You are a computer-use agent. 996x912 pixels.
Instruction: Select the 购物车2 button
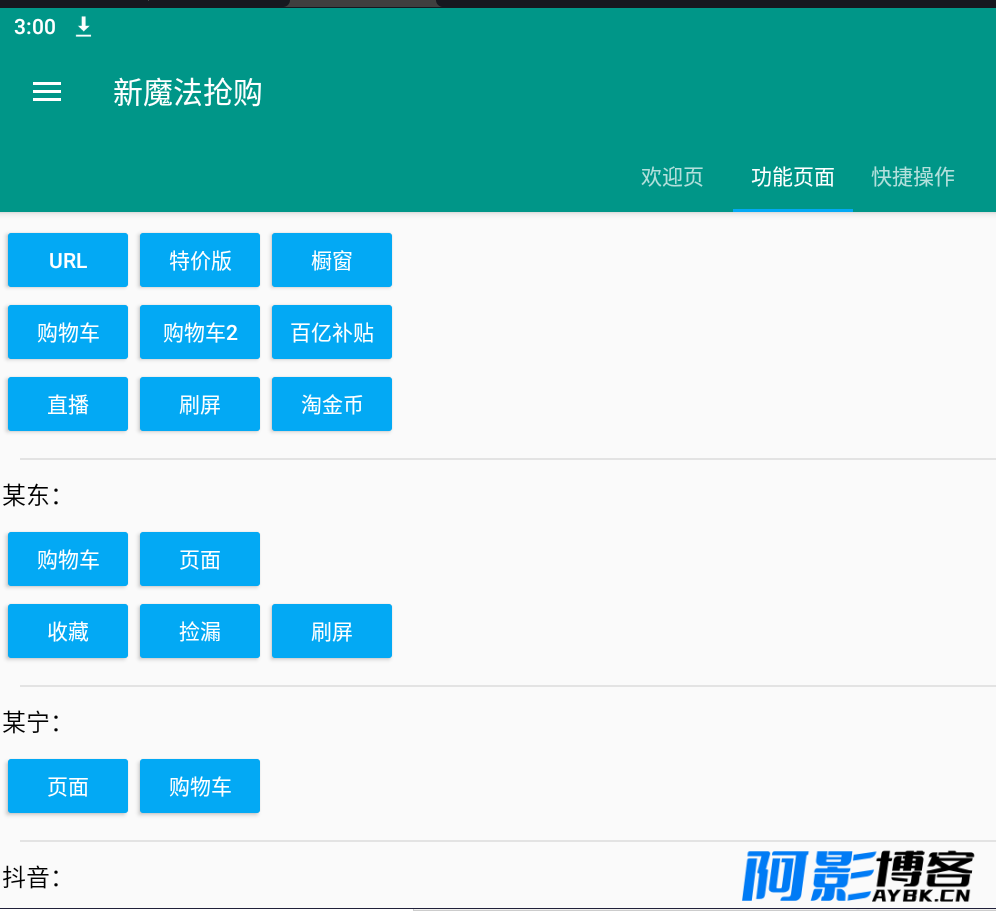pos(200,332)
